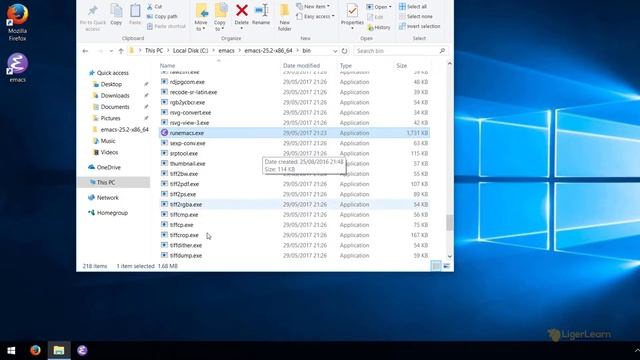Select runemacs.exe file
640x360 pixels.
pos(294,133)
